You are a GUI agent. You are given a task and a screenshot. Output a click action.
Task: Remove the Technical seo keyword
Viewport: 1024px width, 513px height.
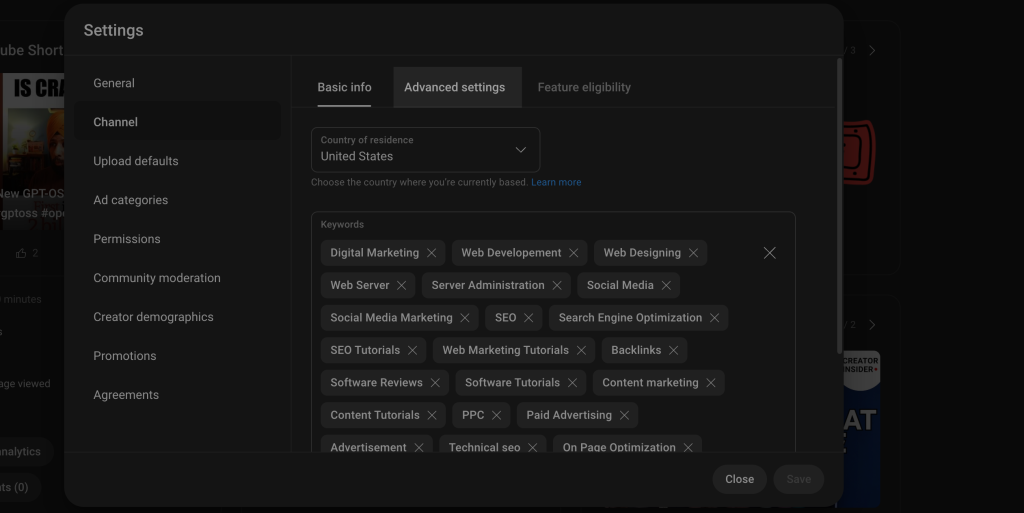tap(533, 447)
